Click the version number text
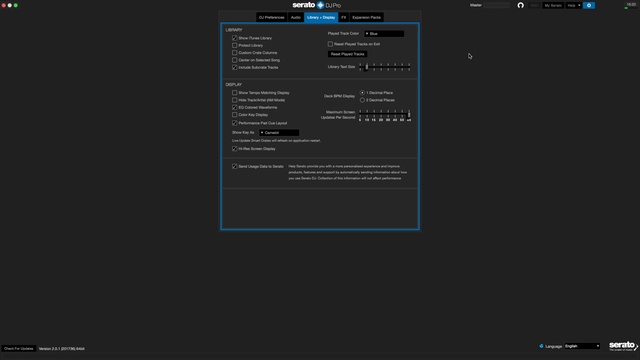Viewport: 640px width, 360px height. (x=62, y=349)
